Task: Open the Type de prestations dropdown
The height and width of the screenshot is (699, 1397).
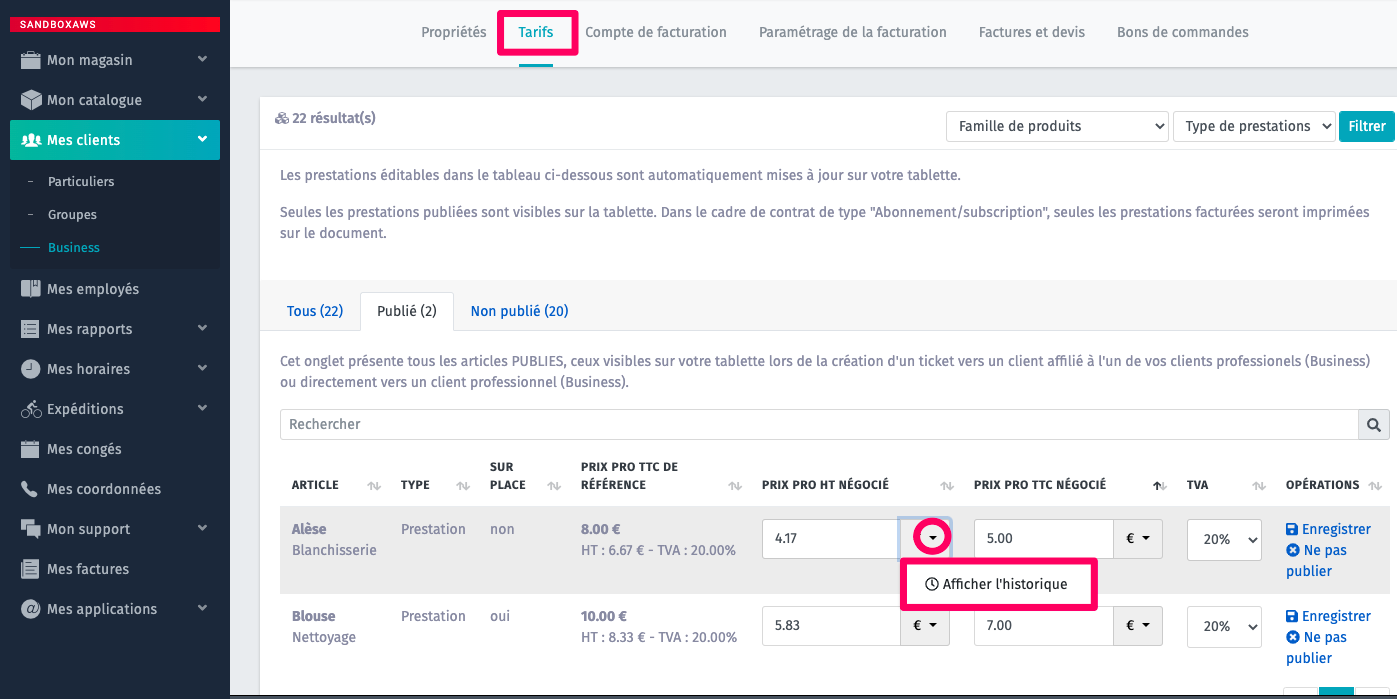Action: pyautogui.click(x=1254, y=126)
